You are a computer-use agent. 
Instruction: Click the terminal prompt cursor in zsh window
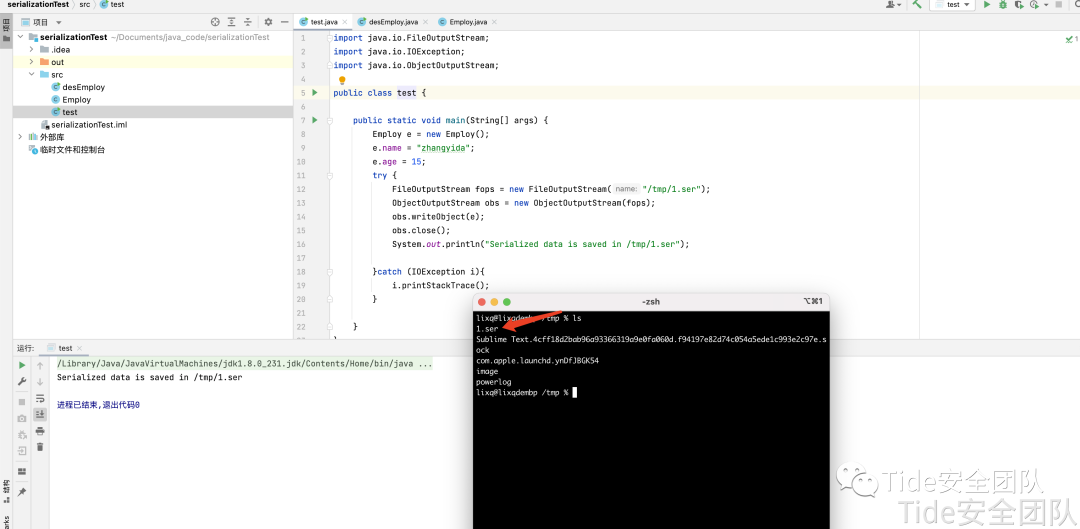tap(574, 392)
